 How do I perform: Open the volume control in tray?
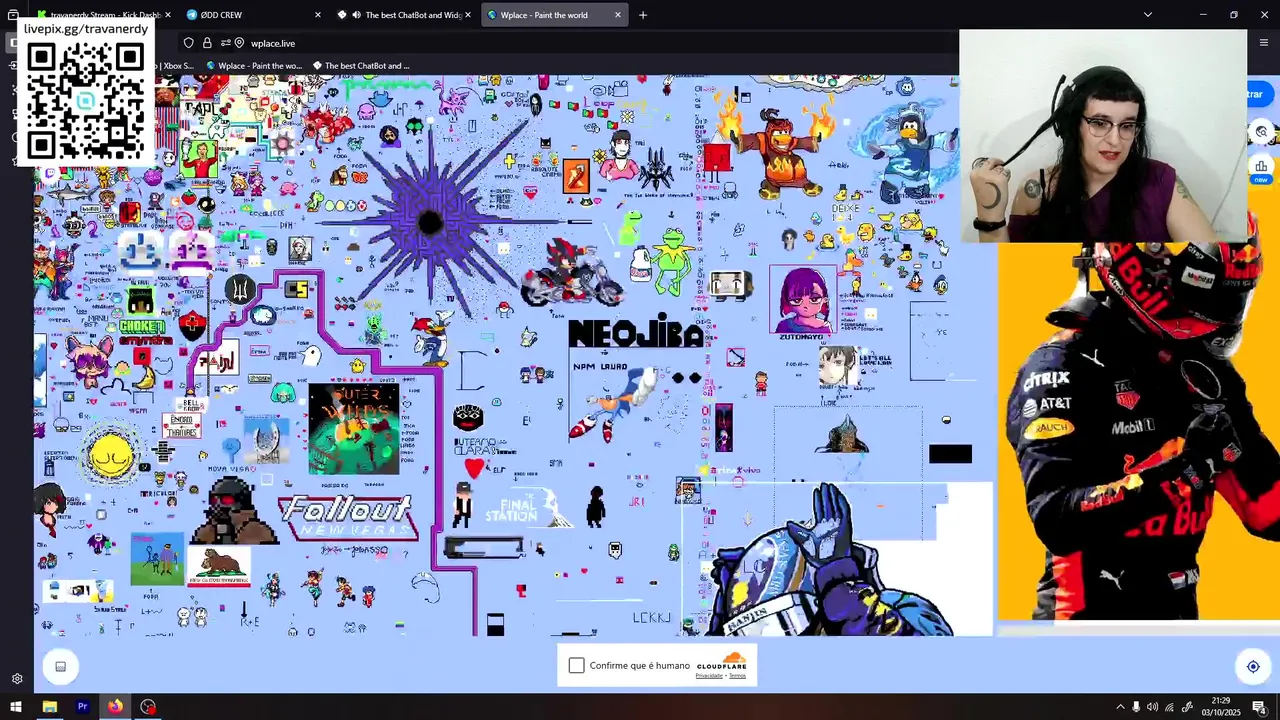point(1152,707)
